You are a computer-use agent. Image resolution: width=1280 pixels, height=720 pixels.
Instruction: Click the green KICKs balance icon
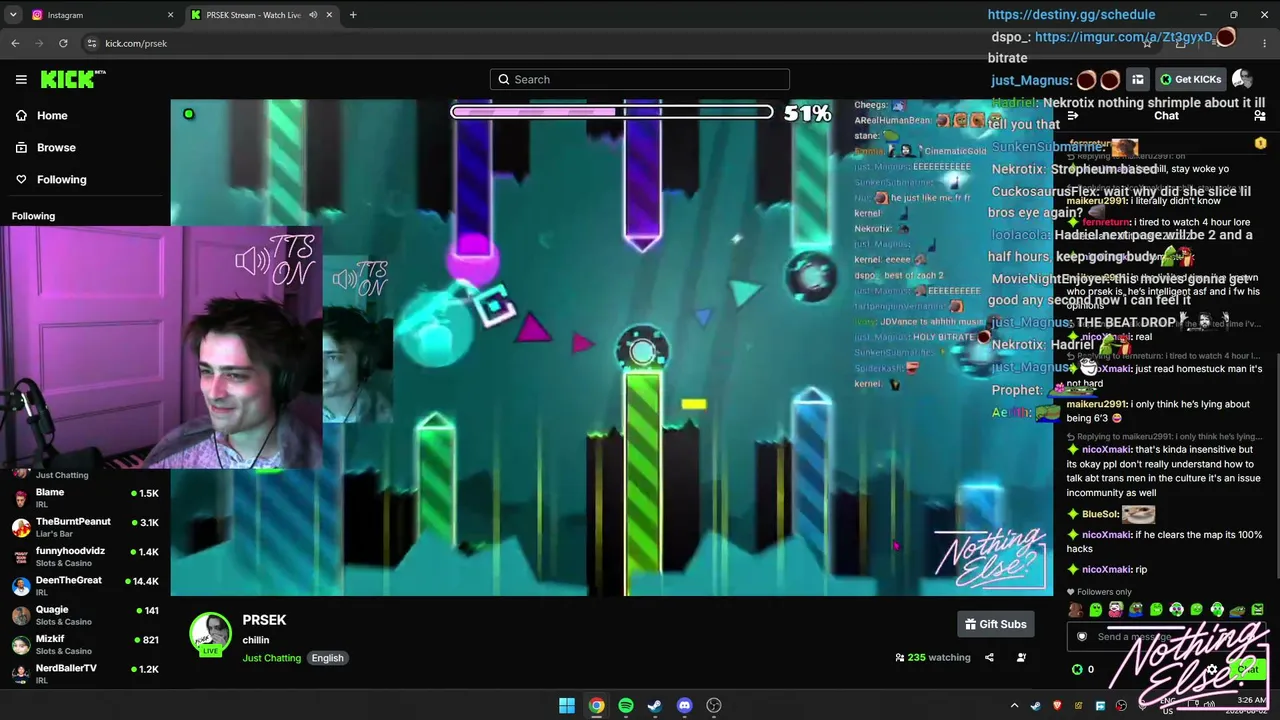pyautogui.click(x=1077, y=669)
